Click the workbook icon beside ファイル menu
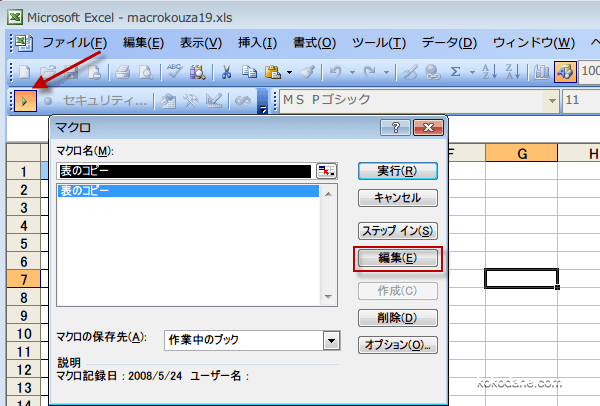 pos(24,42)
